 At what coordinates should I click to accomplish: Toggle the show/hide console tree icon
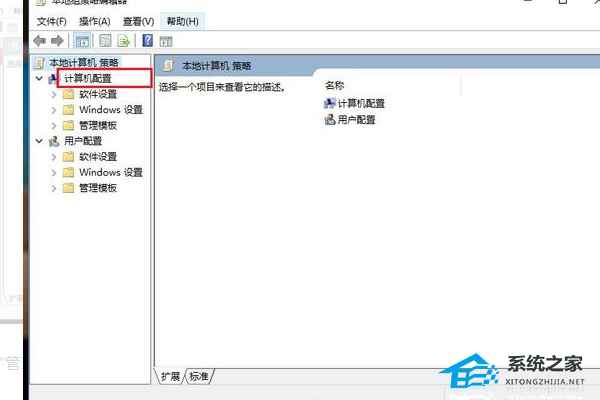coord(82,41)
